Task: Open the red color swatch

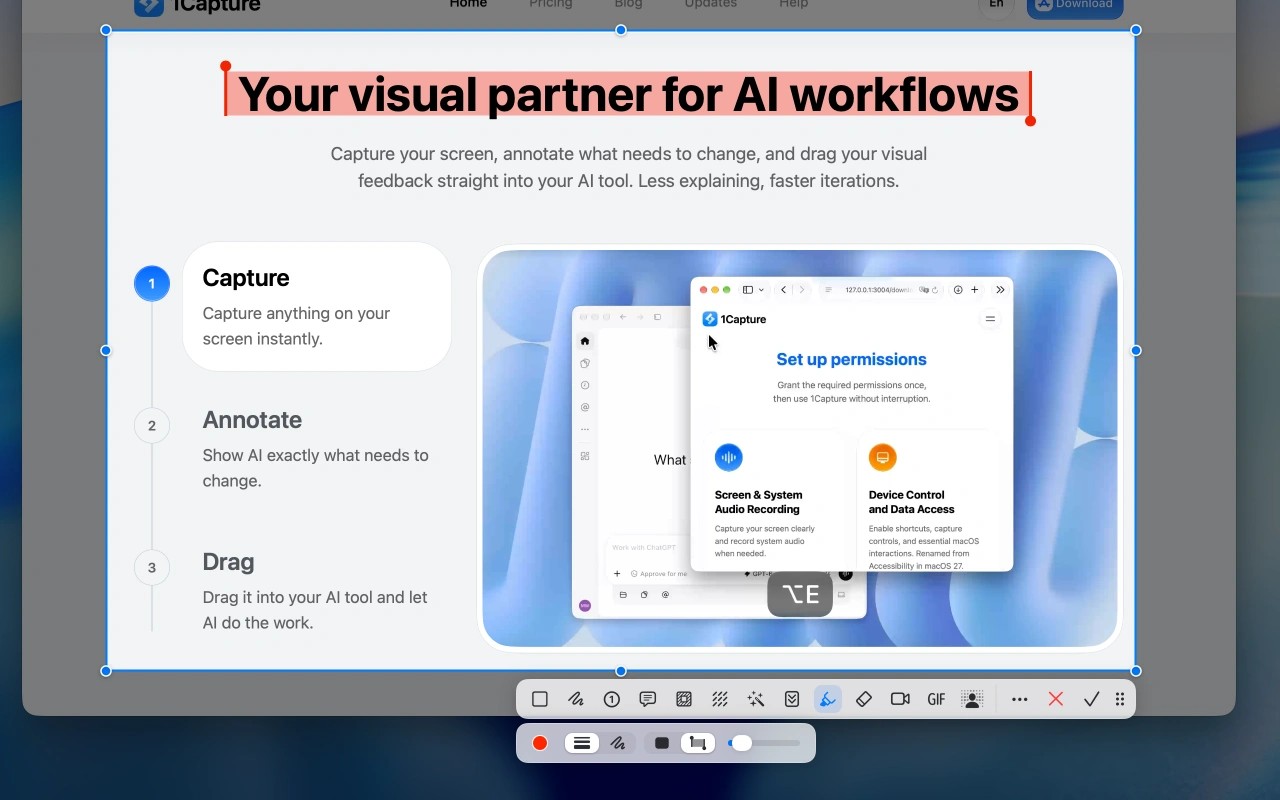Action: 540,743
